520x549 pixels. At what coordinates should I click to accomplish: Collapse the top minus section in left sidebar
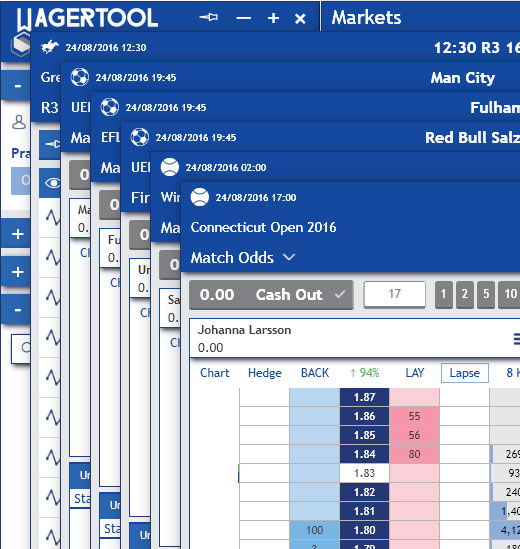pos(17,86)
